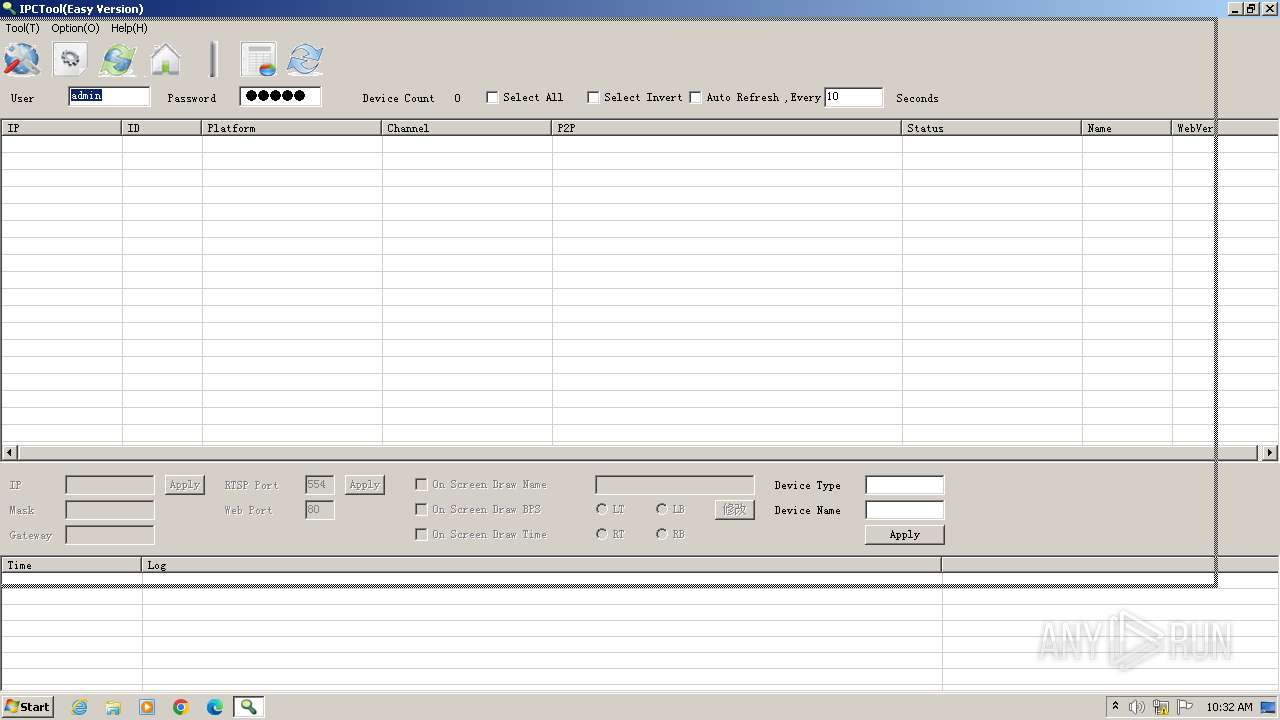Image resolution: width=1280 pixels, height=720 pixels.
Task: Tick the Select All checkbox
Action: 492,97
